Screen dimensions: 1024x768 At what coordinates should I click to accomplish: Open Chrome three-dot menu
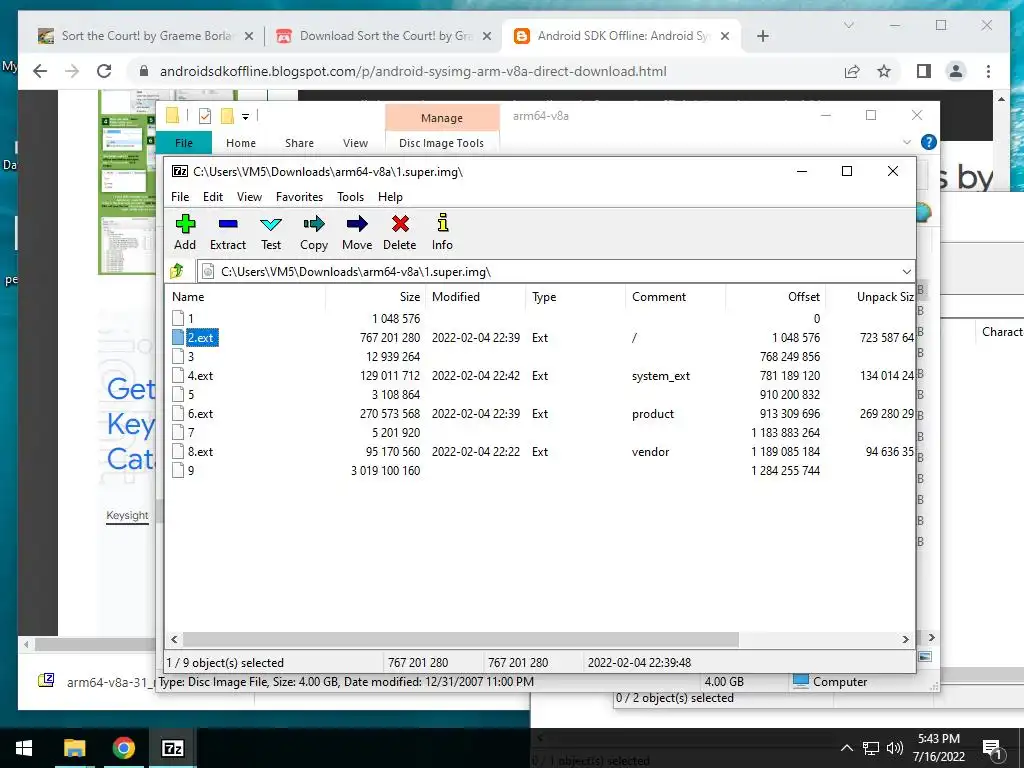988,71
